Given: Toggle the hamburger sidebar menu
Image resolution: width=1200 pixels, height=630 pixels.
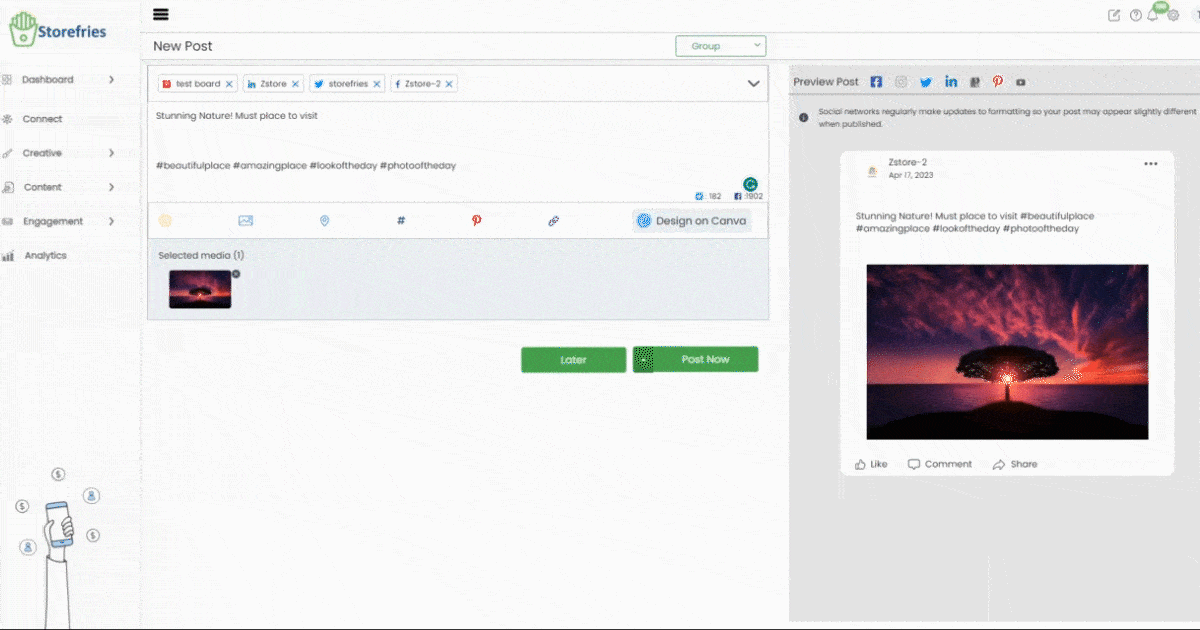Looking at the screenshot, I should click(x=161, y=14).
